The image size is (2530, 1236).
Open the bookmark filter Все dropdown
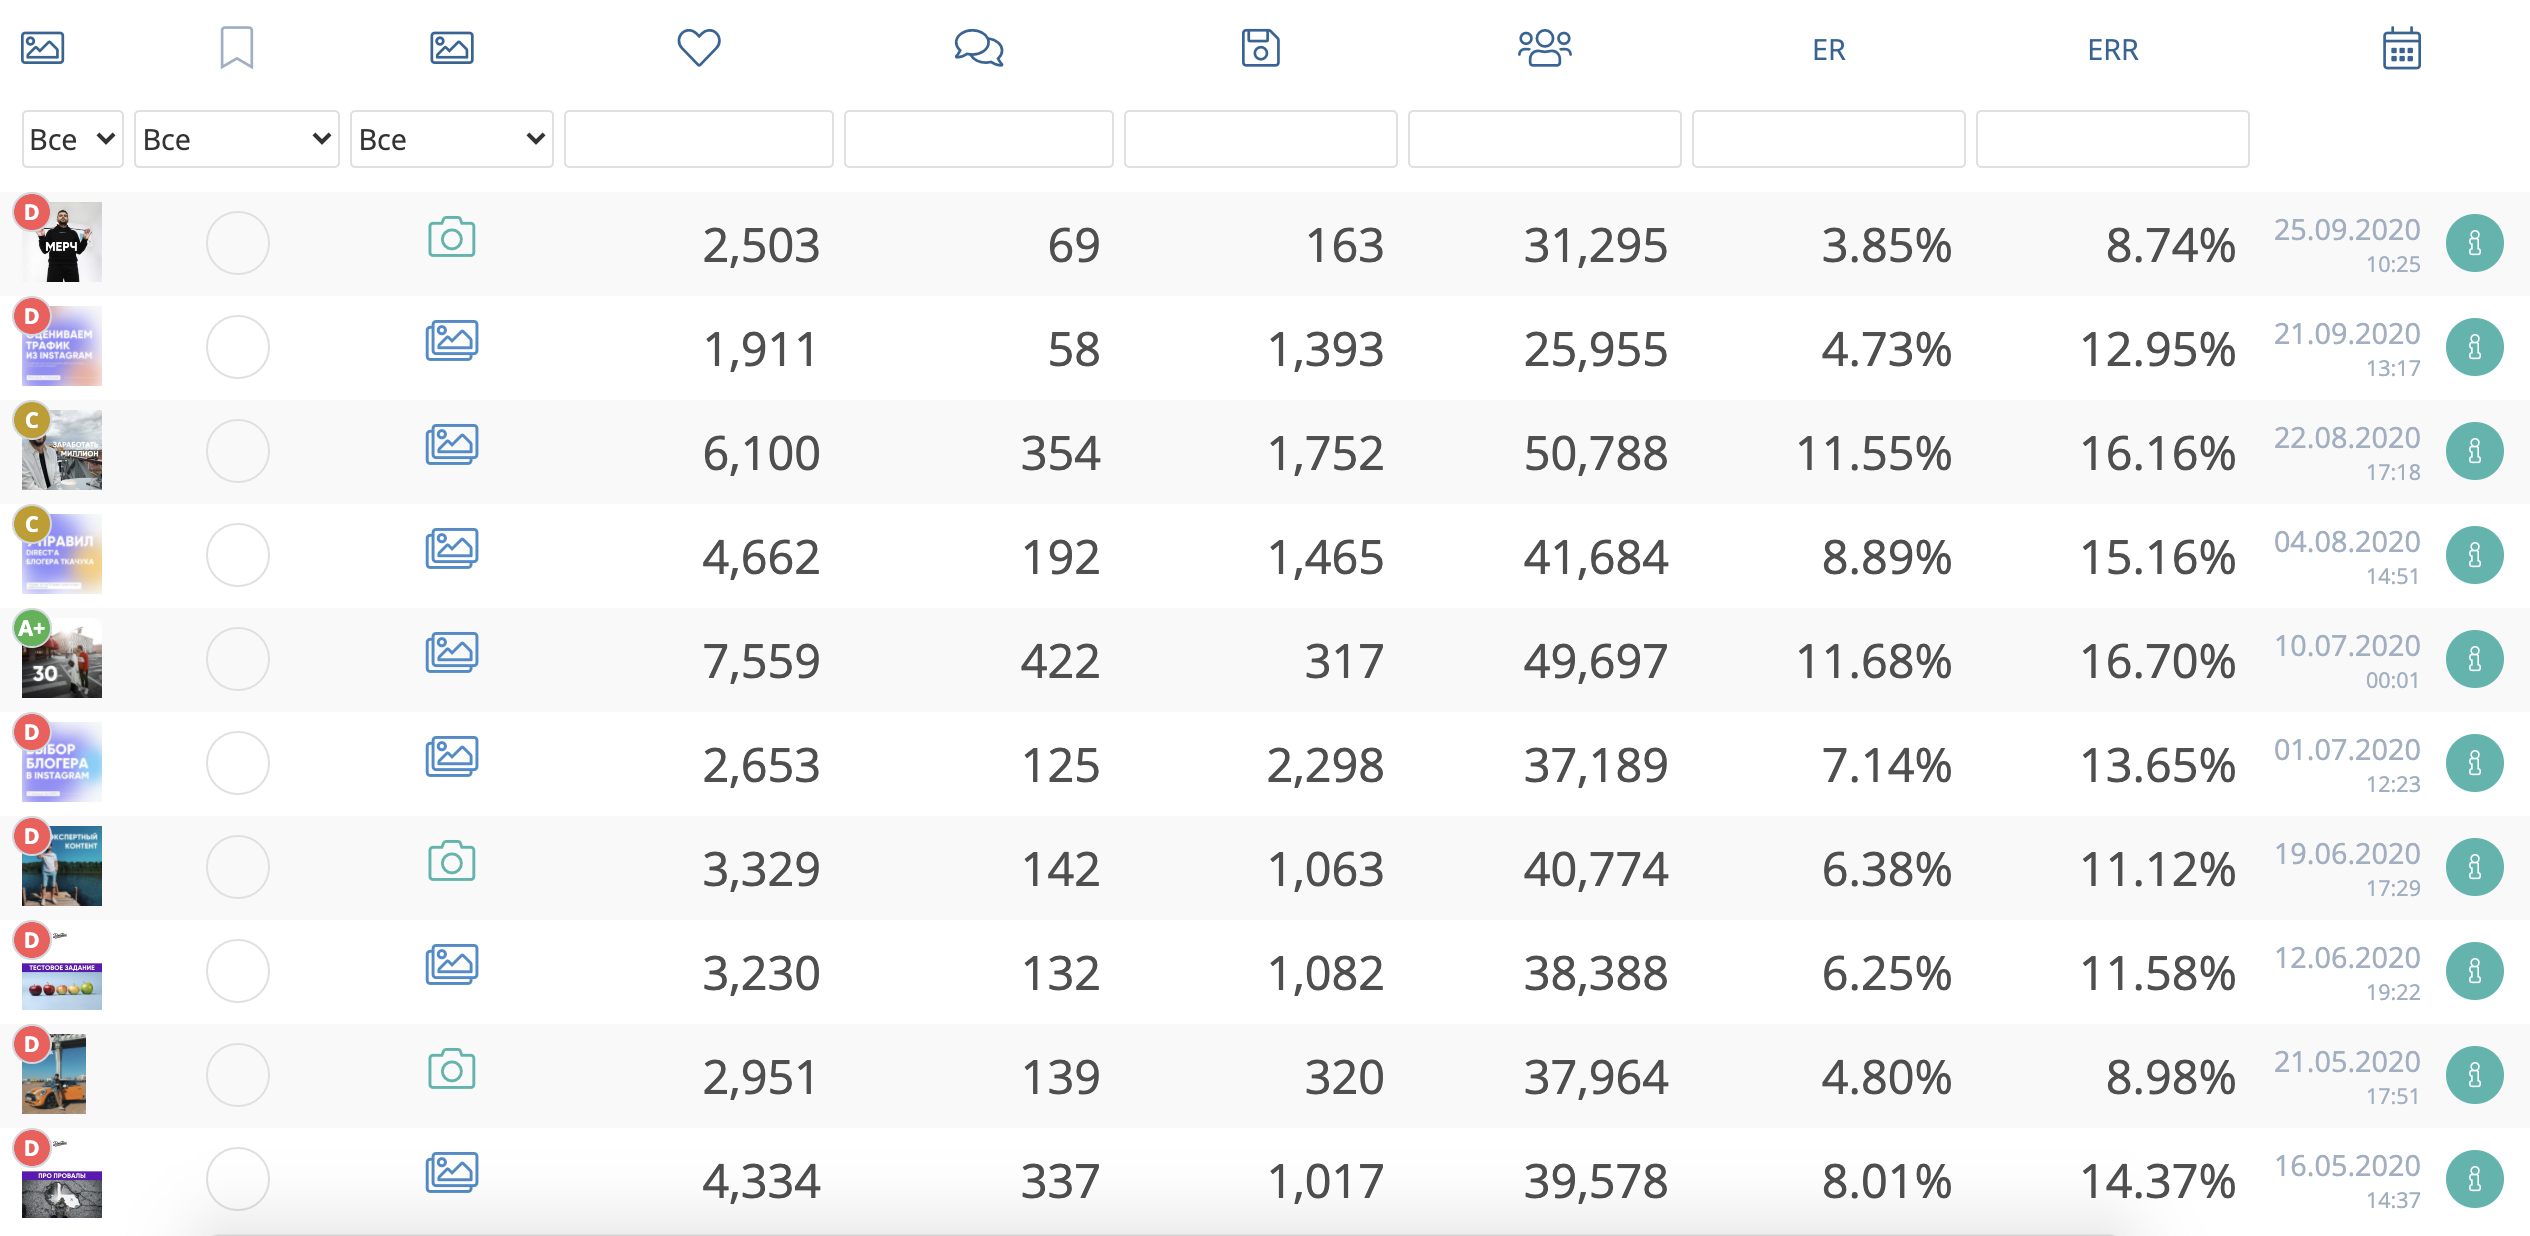click(236, 139)
